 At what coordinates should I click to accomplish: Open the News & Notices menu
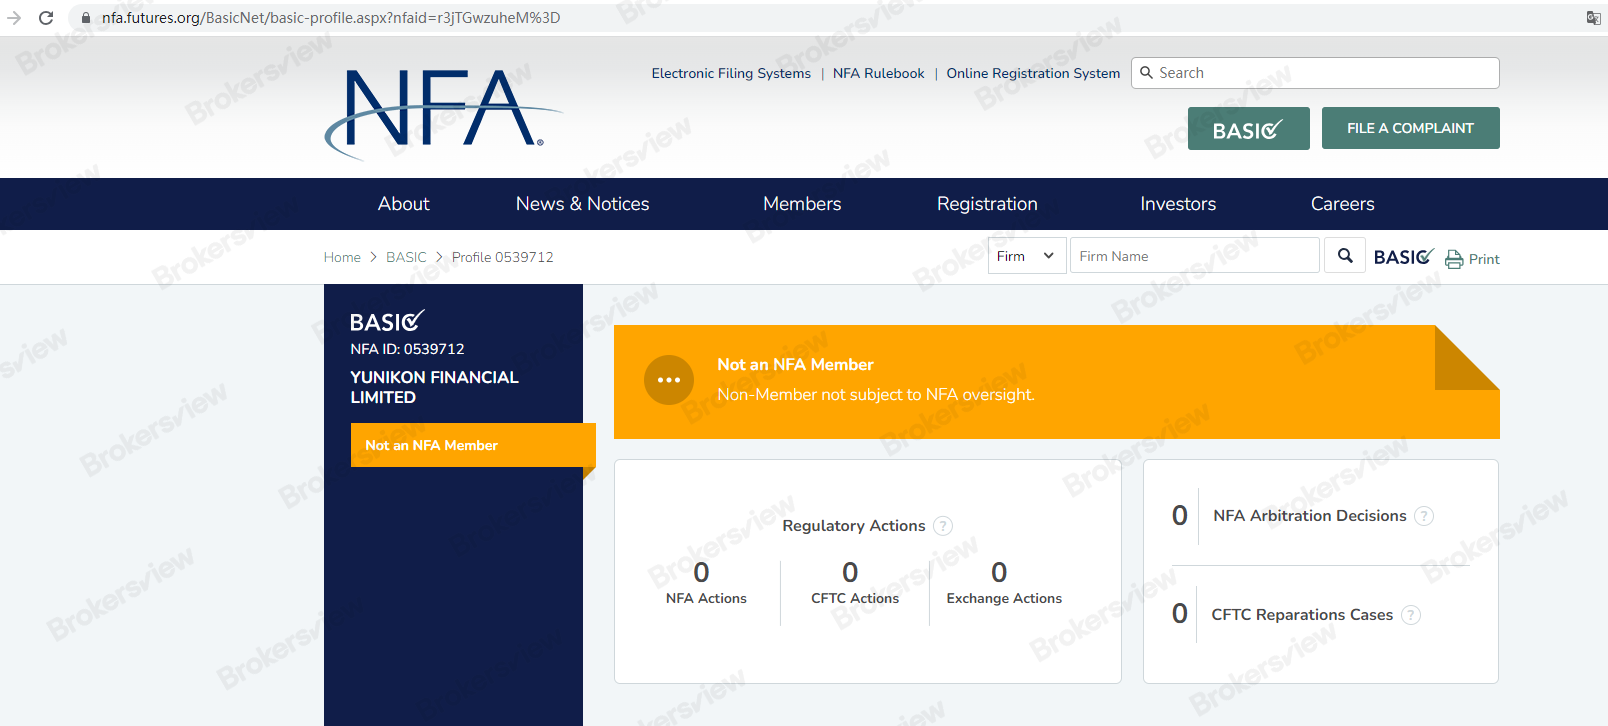pos(582,204)
